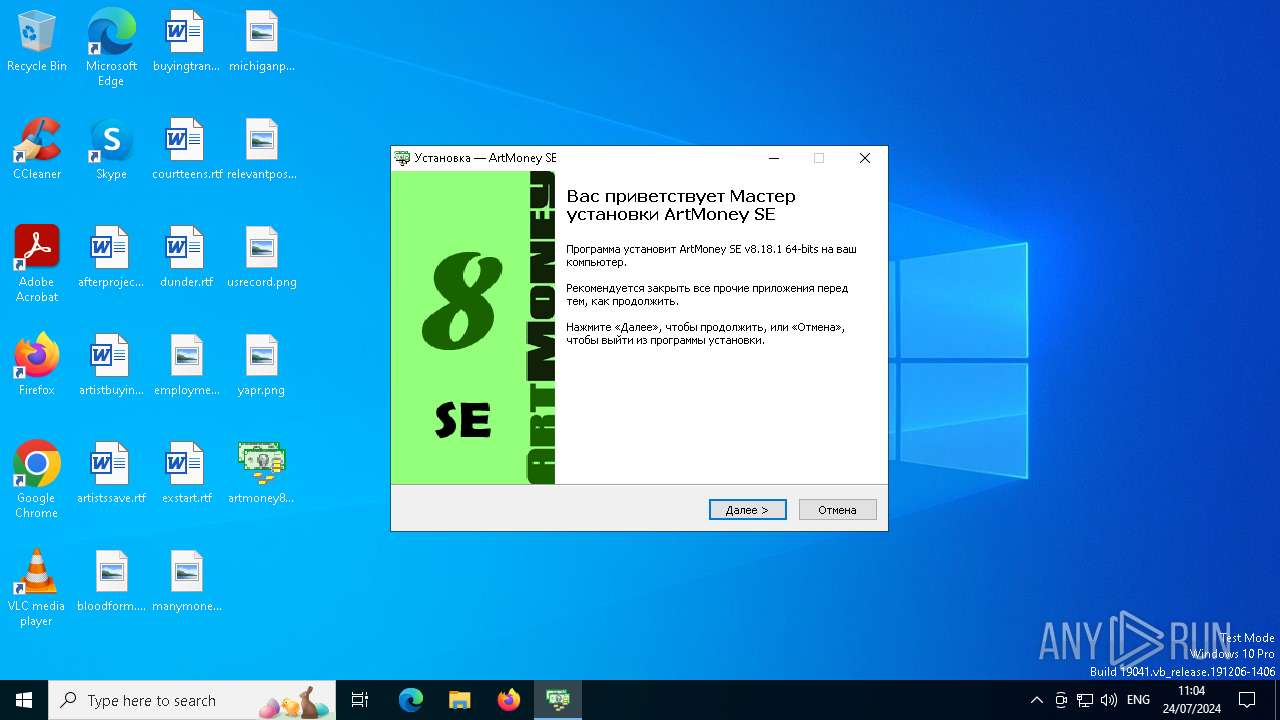Viewport: 1280px width, 720px height.
Task: Select the Skype desktop shortcut
Action: tap(111, 150)
